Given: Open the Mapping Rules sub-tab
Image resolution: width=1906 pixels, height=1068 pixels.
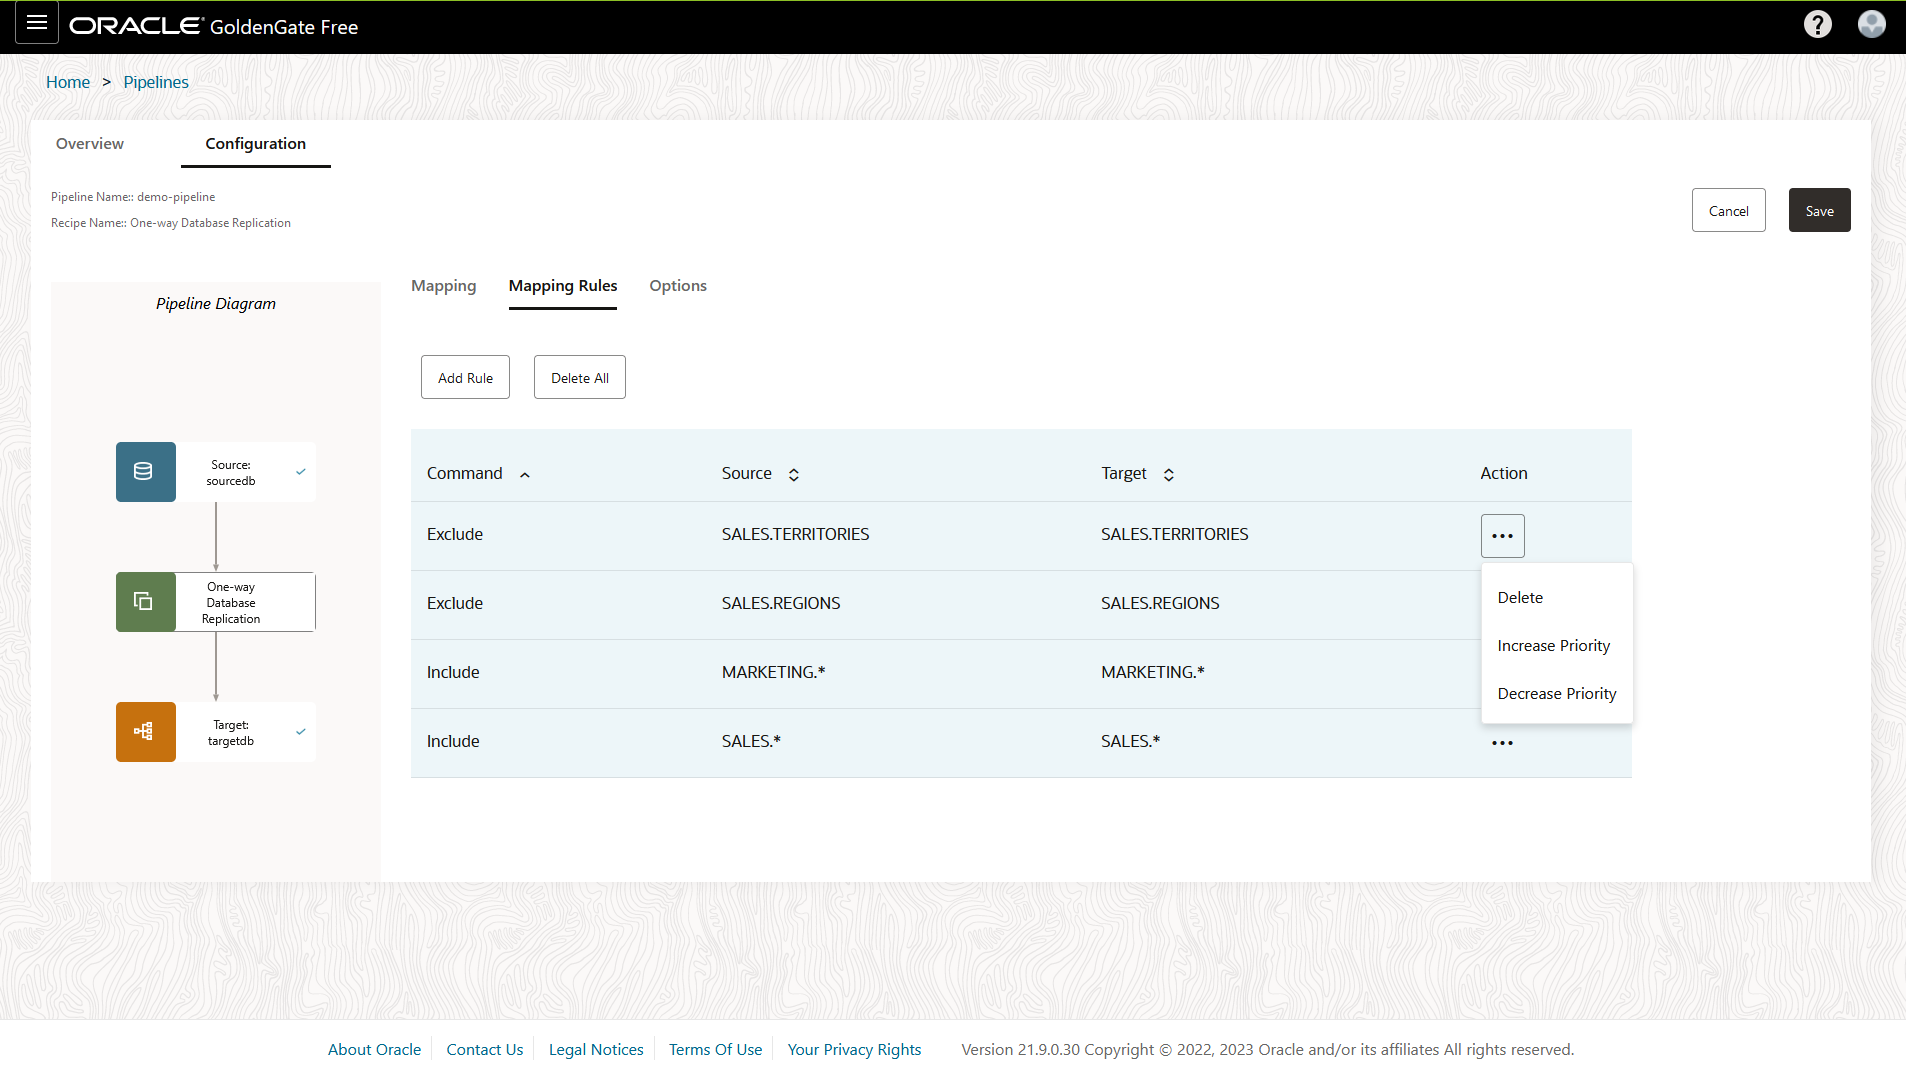Looking at the screenshot, I should (563, 285).
